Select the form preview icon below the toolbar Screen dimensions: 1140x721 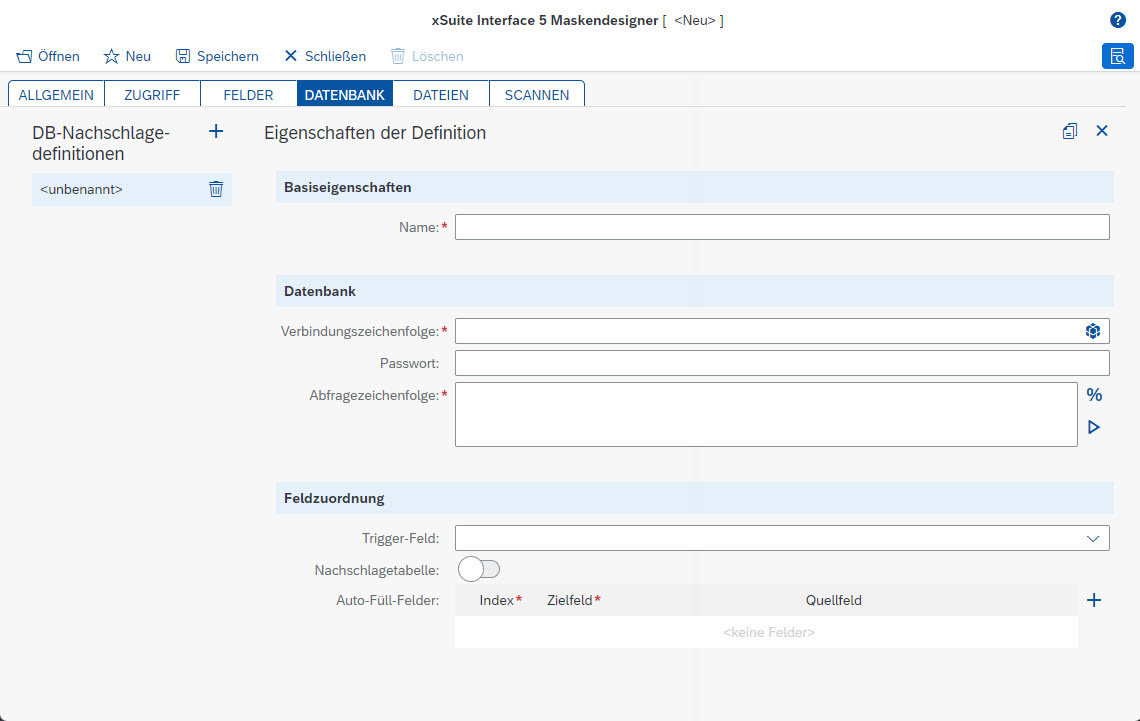point(1117,57)
